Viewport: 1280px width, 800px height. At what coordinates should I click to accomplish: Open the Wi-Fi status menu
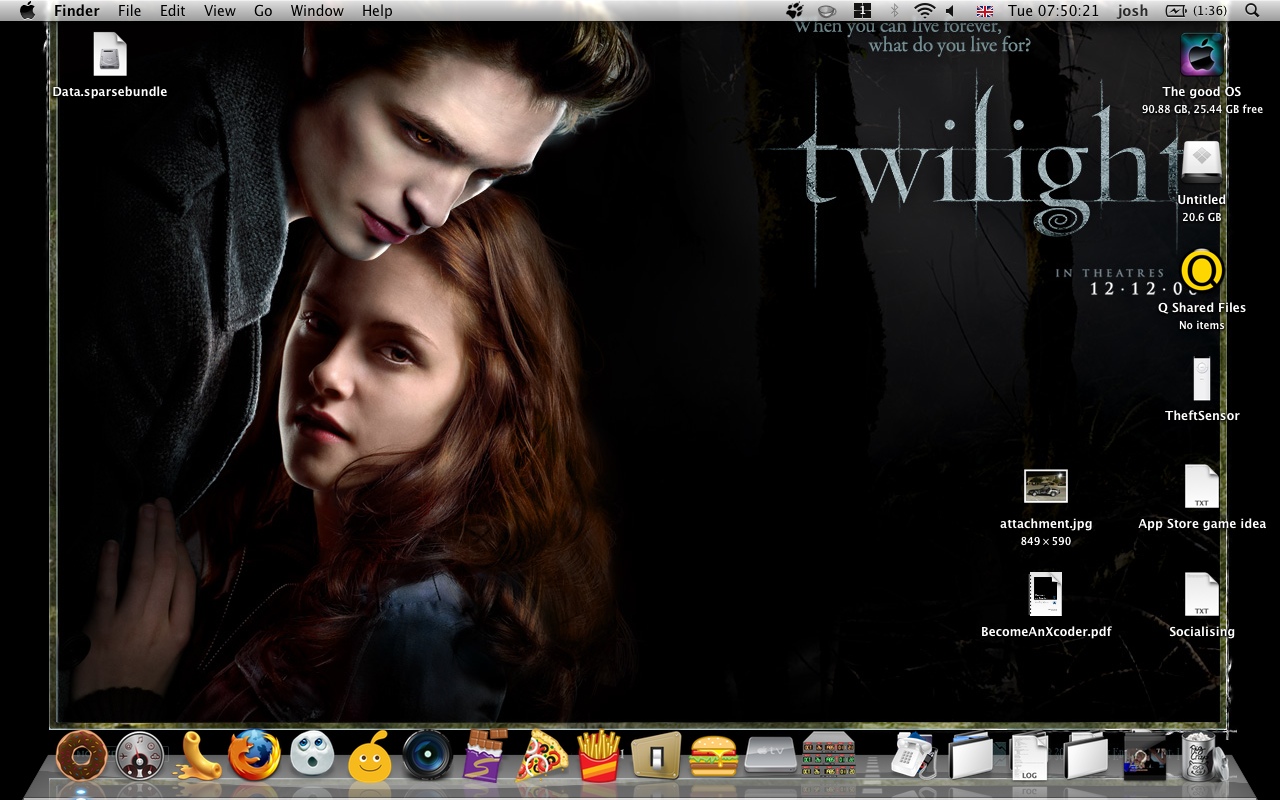coord(925,11)
